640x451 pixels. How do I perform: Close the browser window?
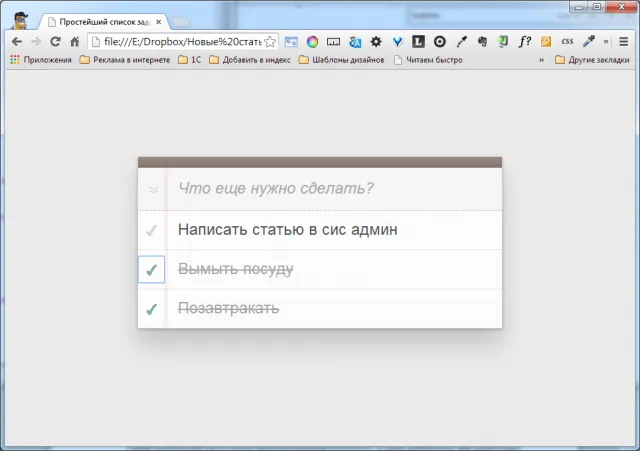622,7
